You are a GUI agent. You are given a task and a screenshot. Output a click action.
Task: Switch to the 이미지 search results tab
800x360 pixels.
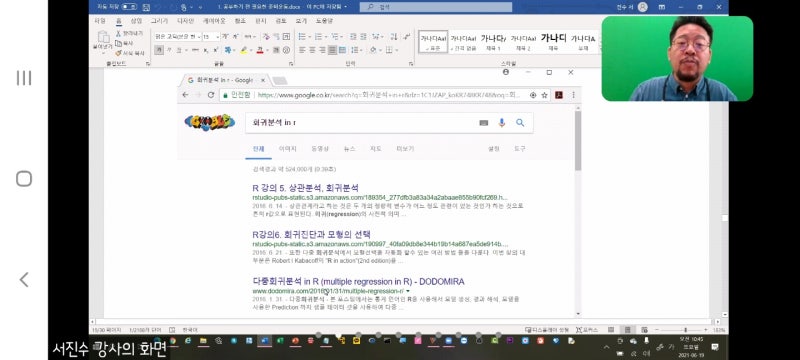click(287, 149)
